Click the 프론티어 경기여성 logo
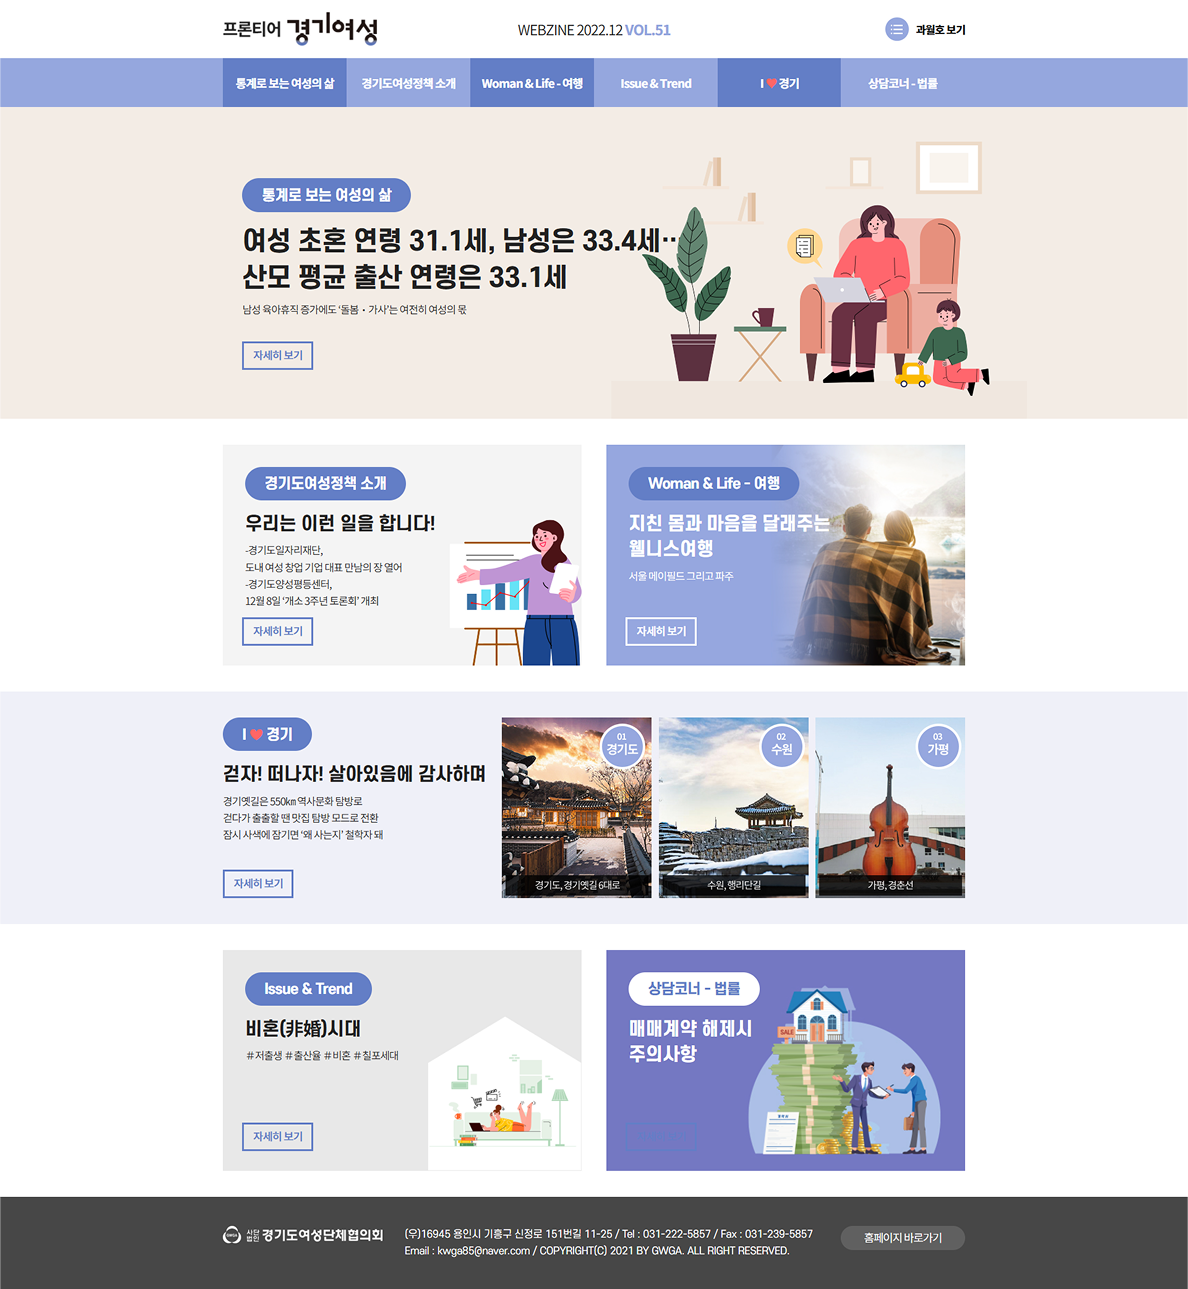The width and height of the screenshot is (1188, 1289). click(300, 30)
